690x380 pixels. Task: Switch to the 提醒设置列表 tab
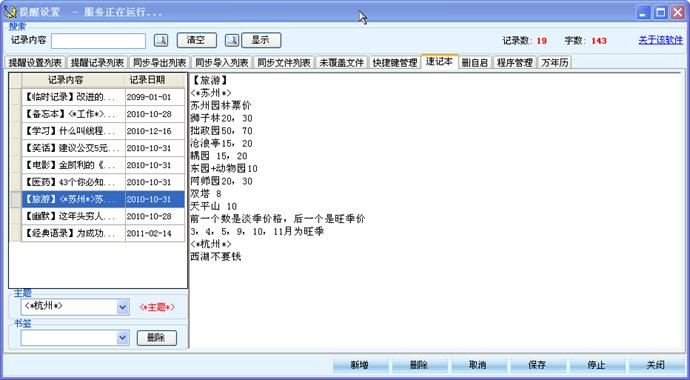pos(36,62)
